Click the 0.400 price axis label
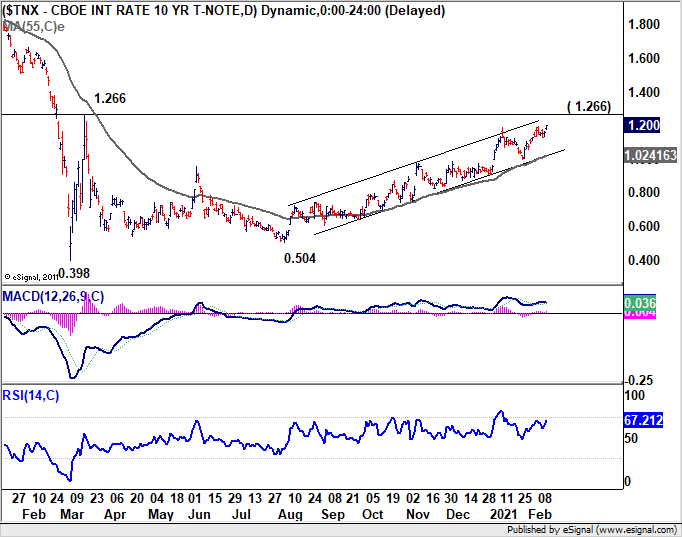The image size is (682, 537). [x=644, y=260]
